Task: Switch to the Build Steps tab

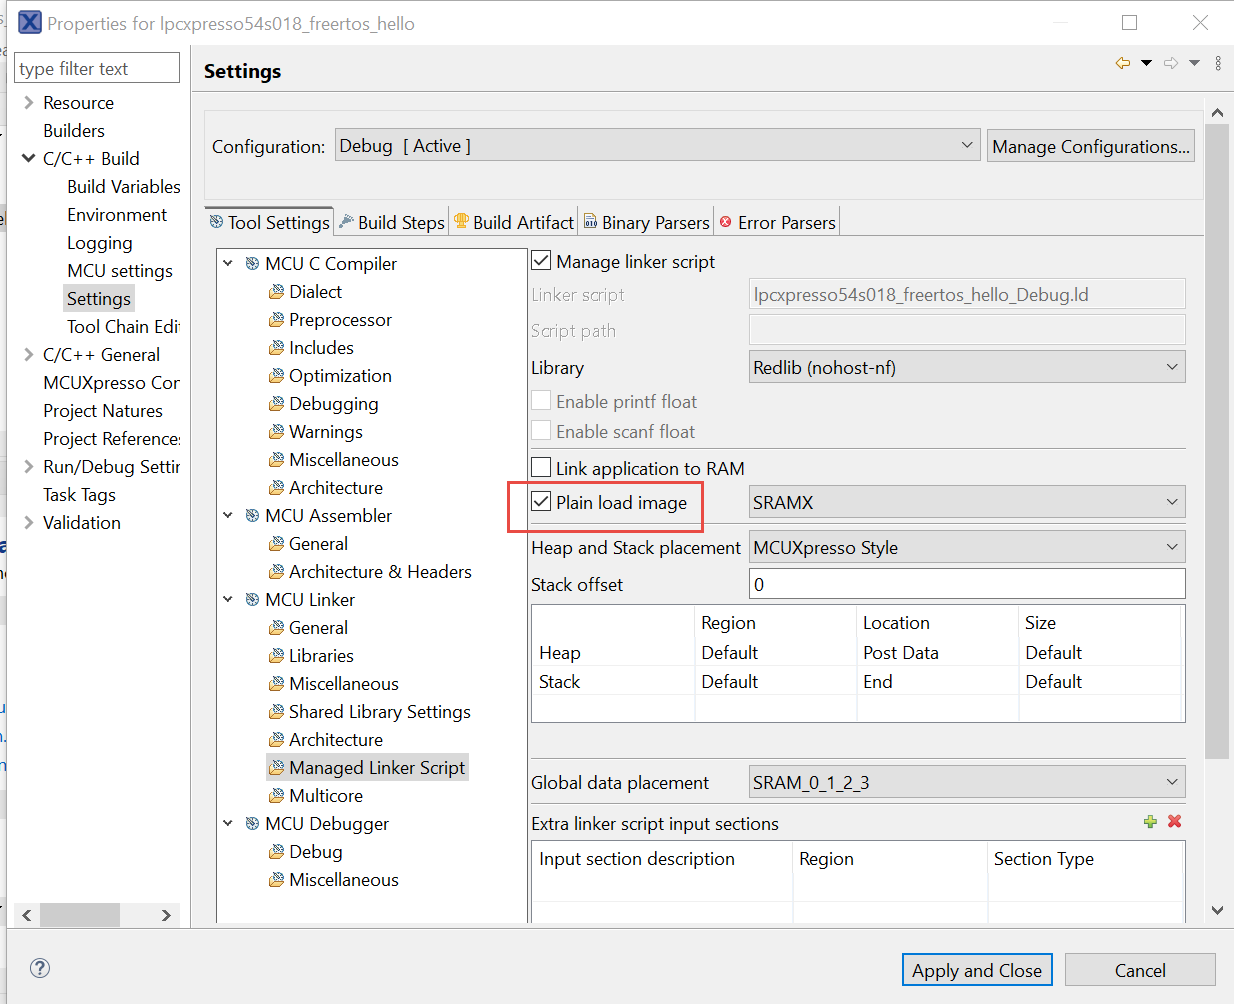Action: click(x=392, y=222)
